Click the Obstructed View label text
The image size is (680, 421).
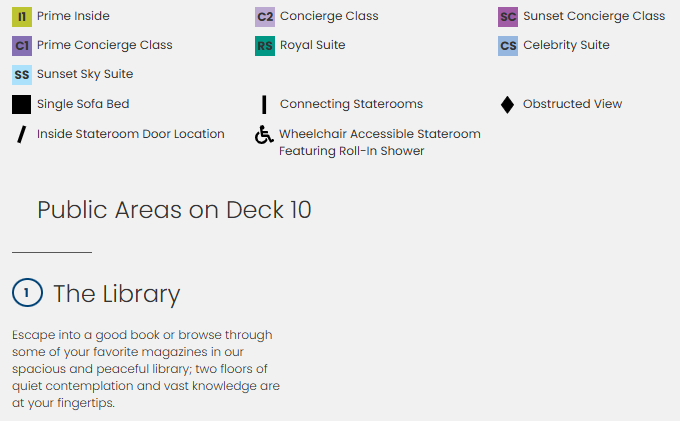pyautogui.click(x=572, y=104)
